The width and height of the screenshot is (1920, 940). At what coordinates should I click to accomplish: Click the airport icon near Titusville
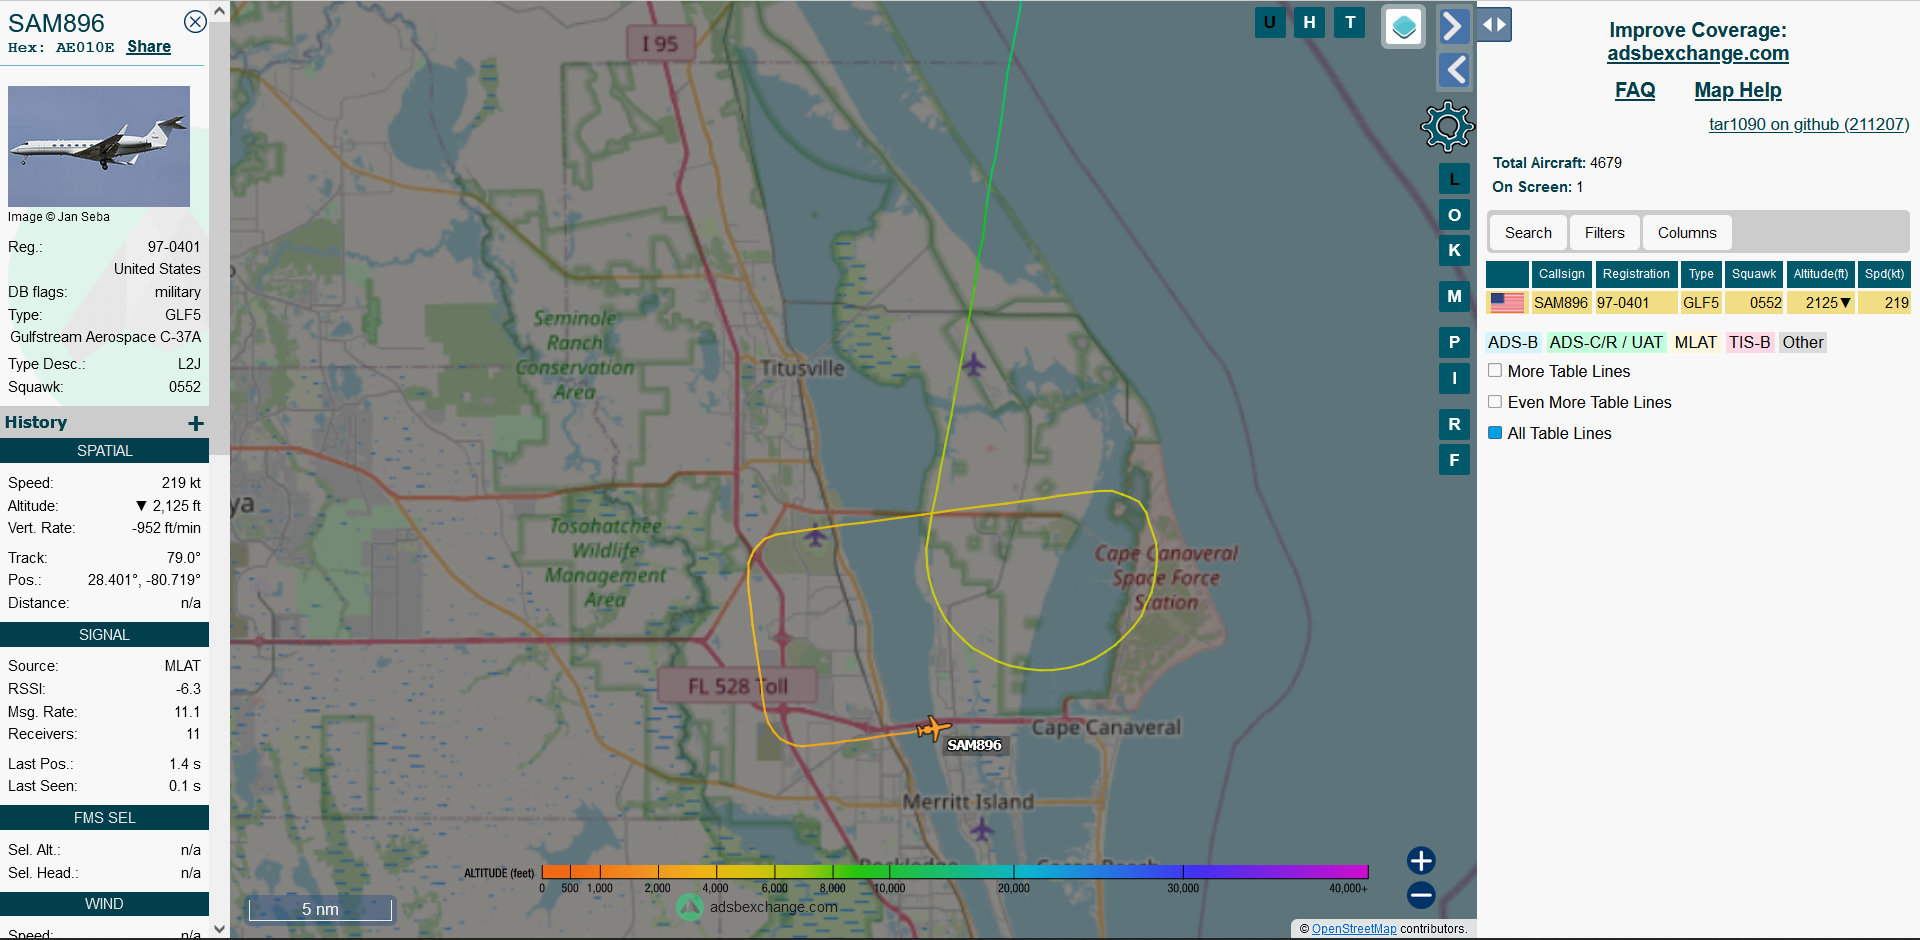[974, 364]
